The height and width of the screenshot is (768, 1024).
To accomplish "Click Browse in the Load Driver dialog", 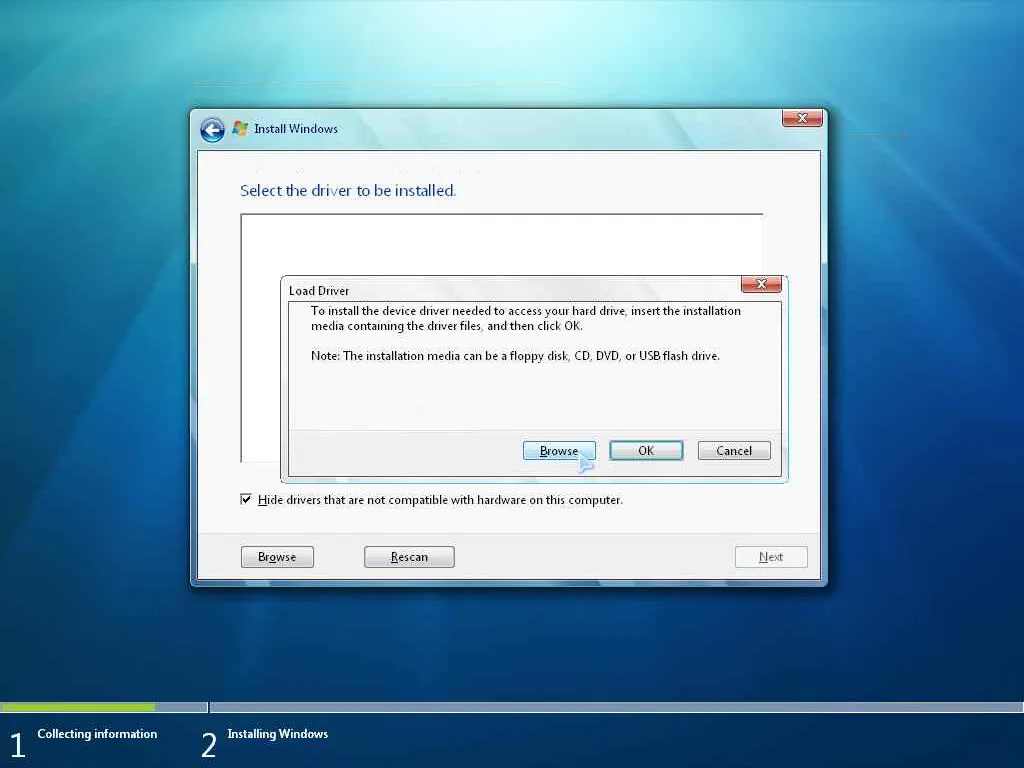I will pyautogui.click(x=559, y=451).
